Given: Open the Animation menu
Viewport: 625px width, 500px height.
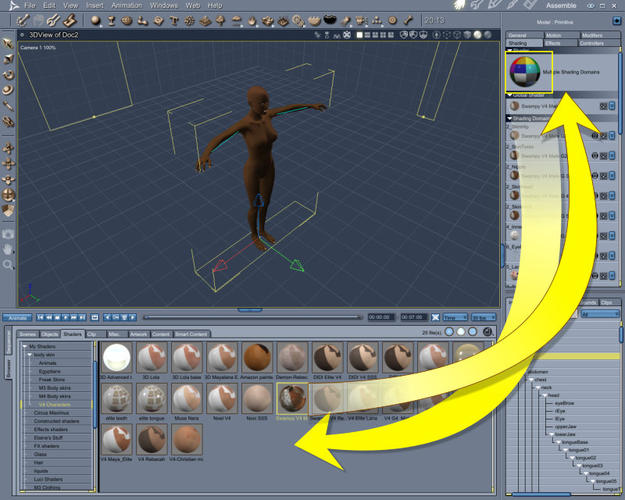Looking at the screenshot, I should pos(127,6).
